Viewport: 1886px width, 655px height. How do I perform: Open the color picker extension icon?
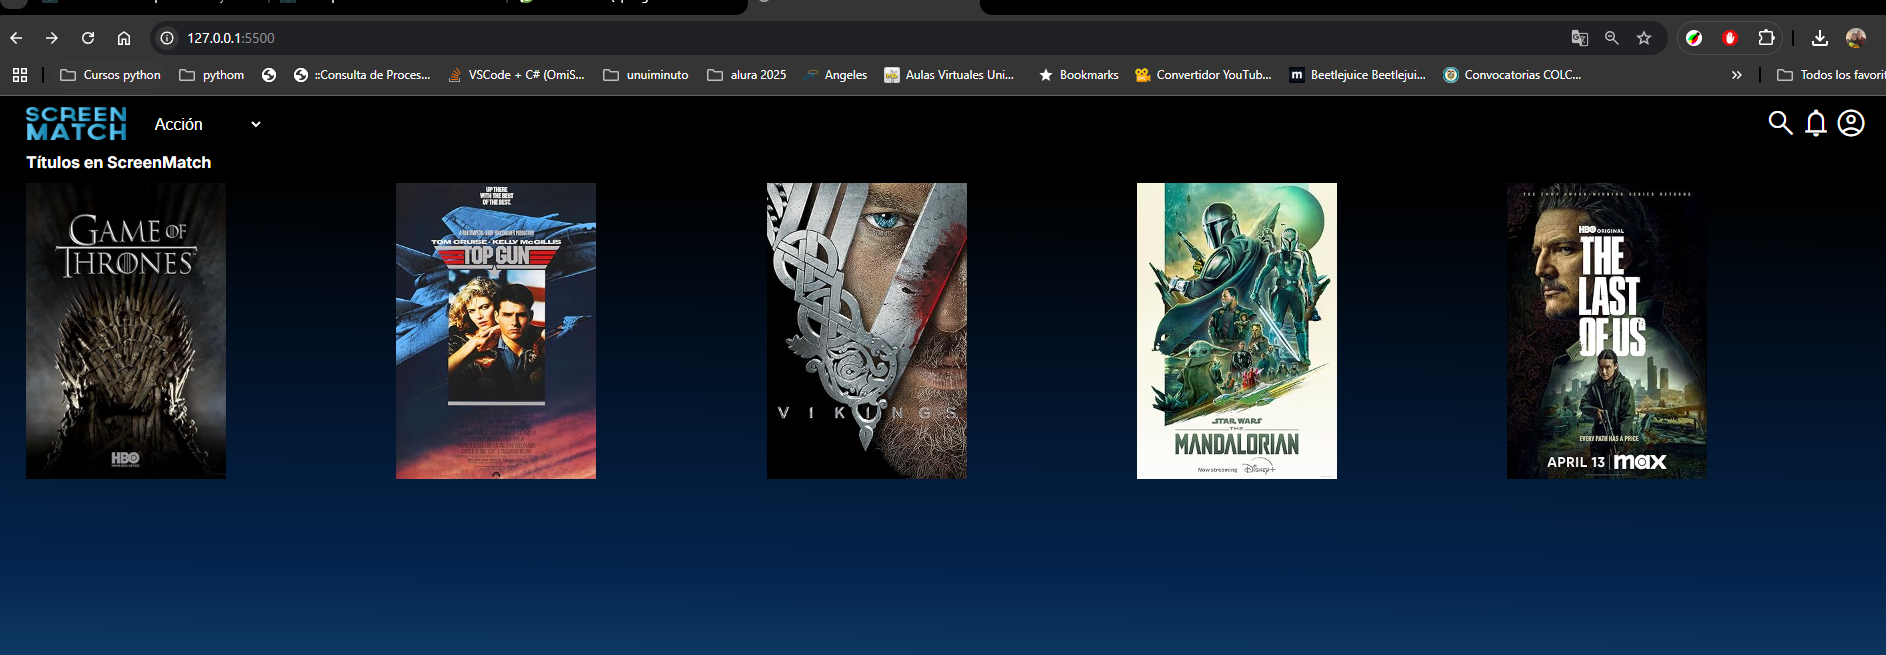click(x=1694, y=38)
